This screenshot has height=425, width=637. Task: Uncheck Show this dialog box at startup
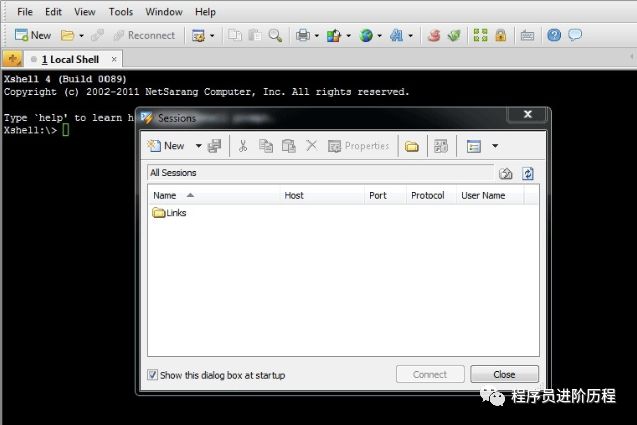click(x=152, y=375)
